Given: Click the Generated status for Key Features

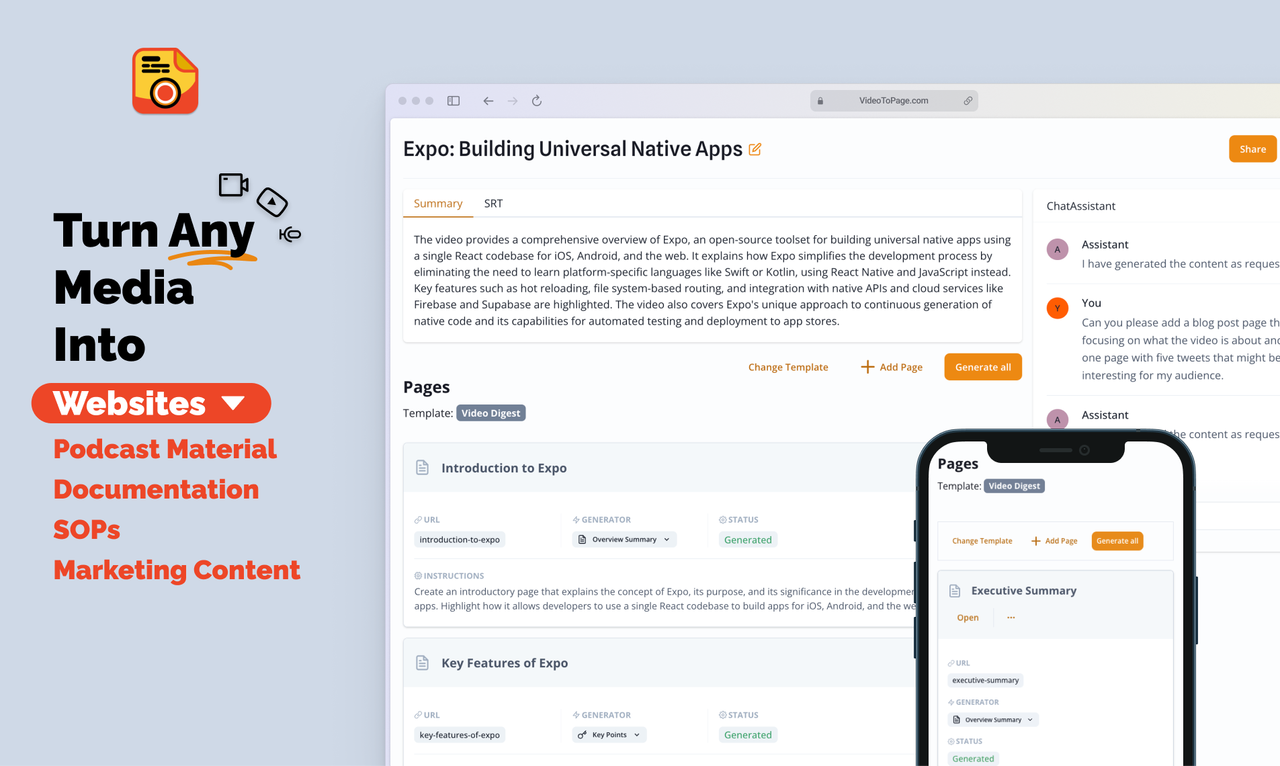Looking at the screenshot, I should tap(748, 735).
